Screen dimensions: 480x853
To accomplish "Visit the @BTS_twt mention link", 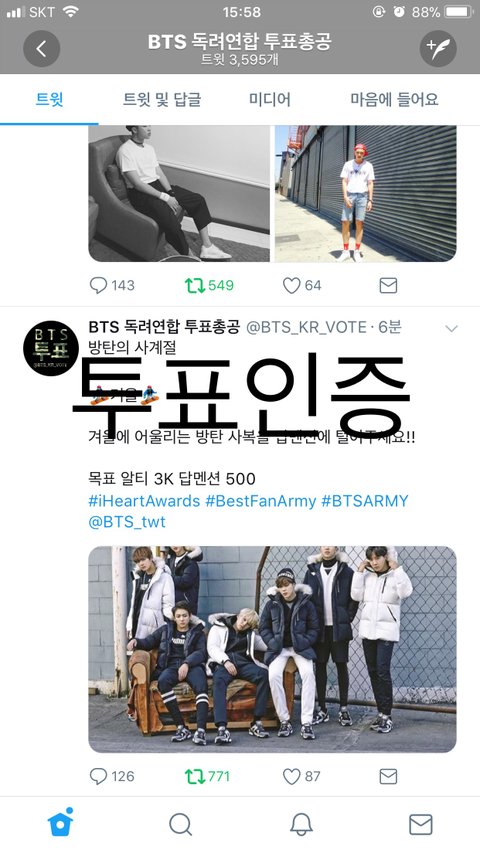I will 127,522.
